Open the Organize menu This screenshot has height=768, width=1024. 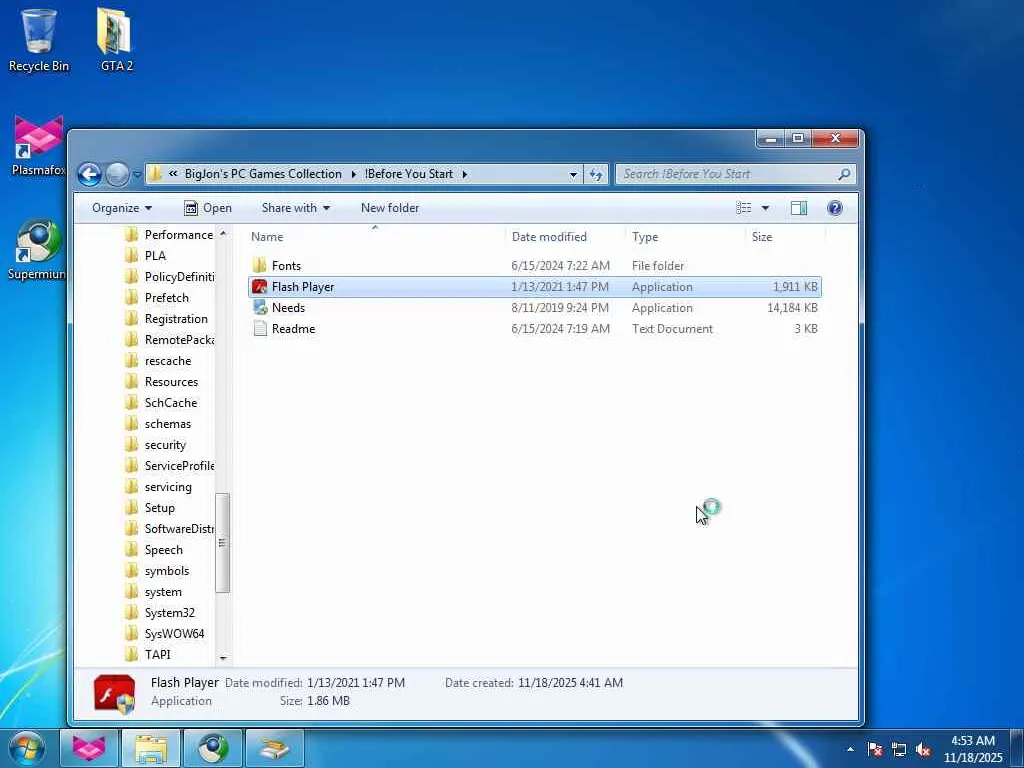point(121,208)
